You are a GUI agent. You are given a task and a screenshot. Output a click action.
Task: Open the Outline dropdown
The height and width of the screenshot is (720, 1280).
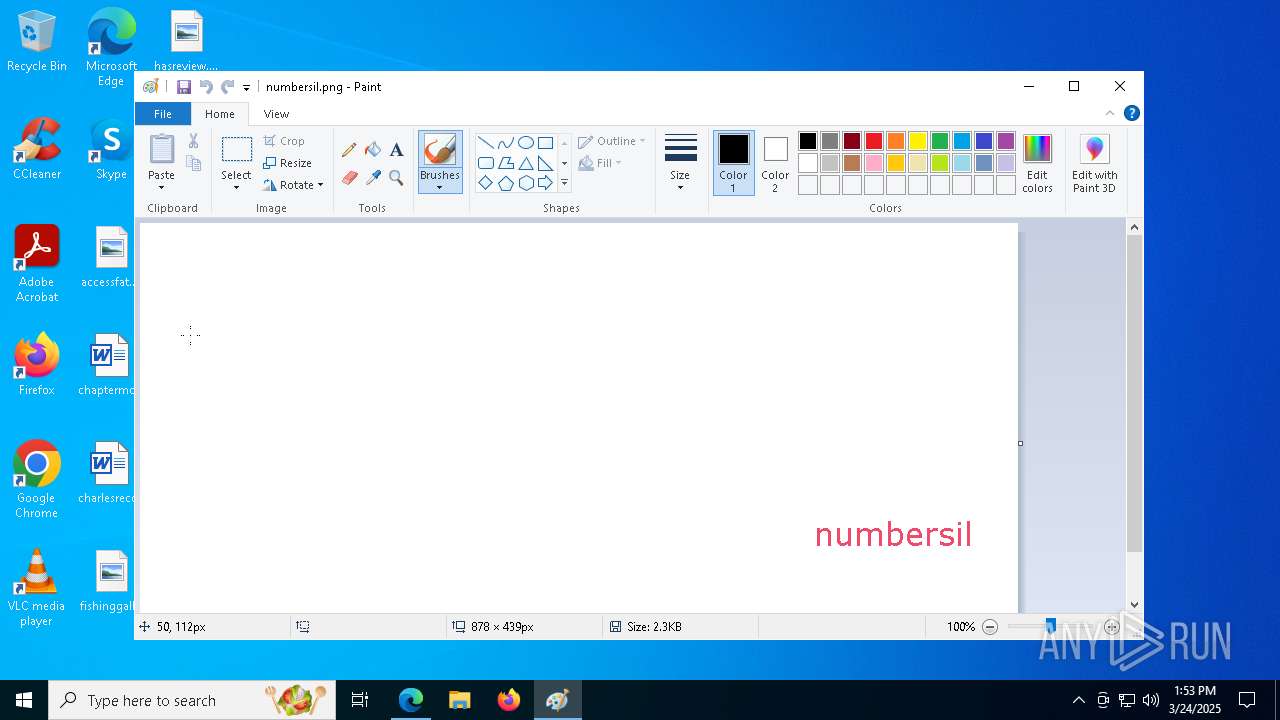click(612, 141)
